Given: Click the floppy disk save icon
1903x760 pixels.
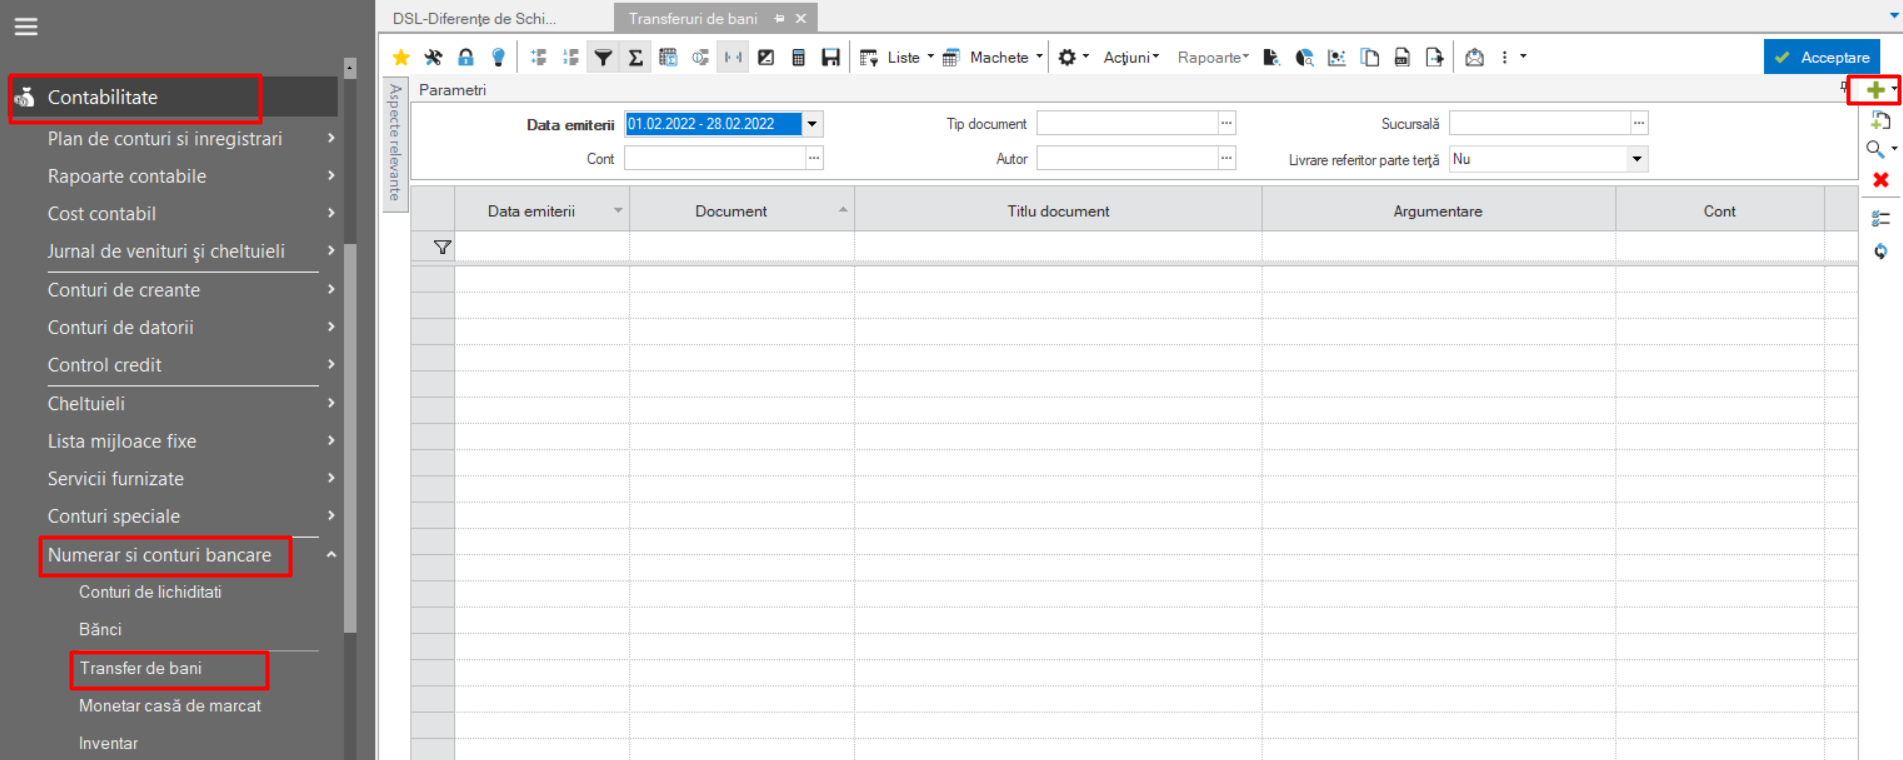Looking at the screenshot, I should coord(830,57).
